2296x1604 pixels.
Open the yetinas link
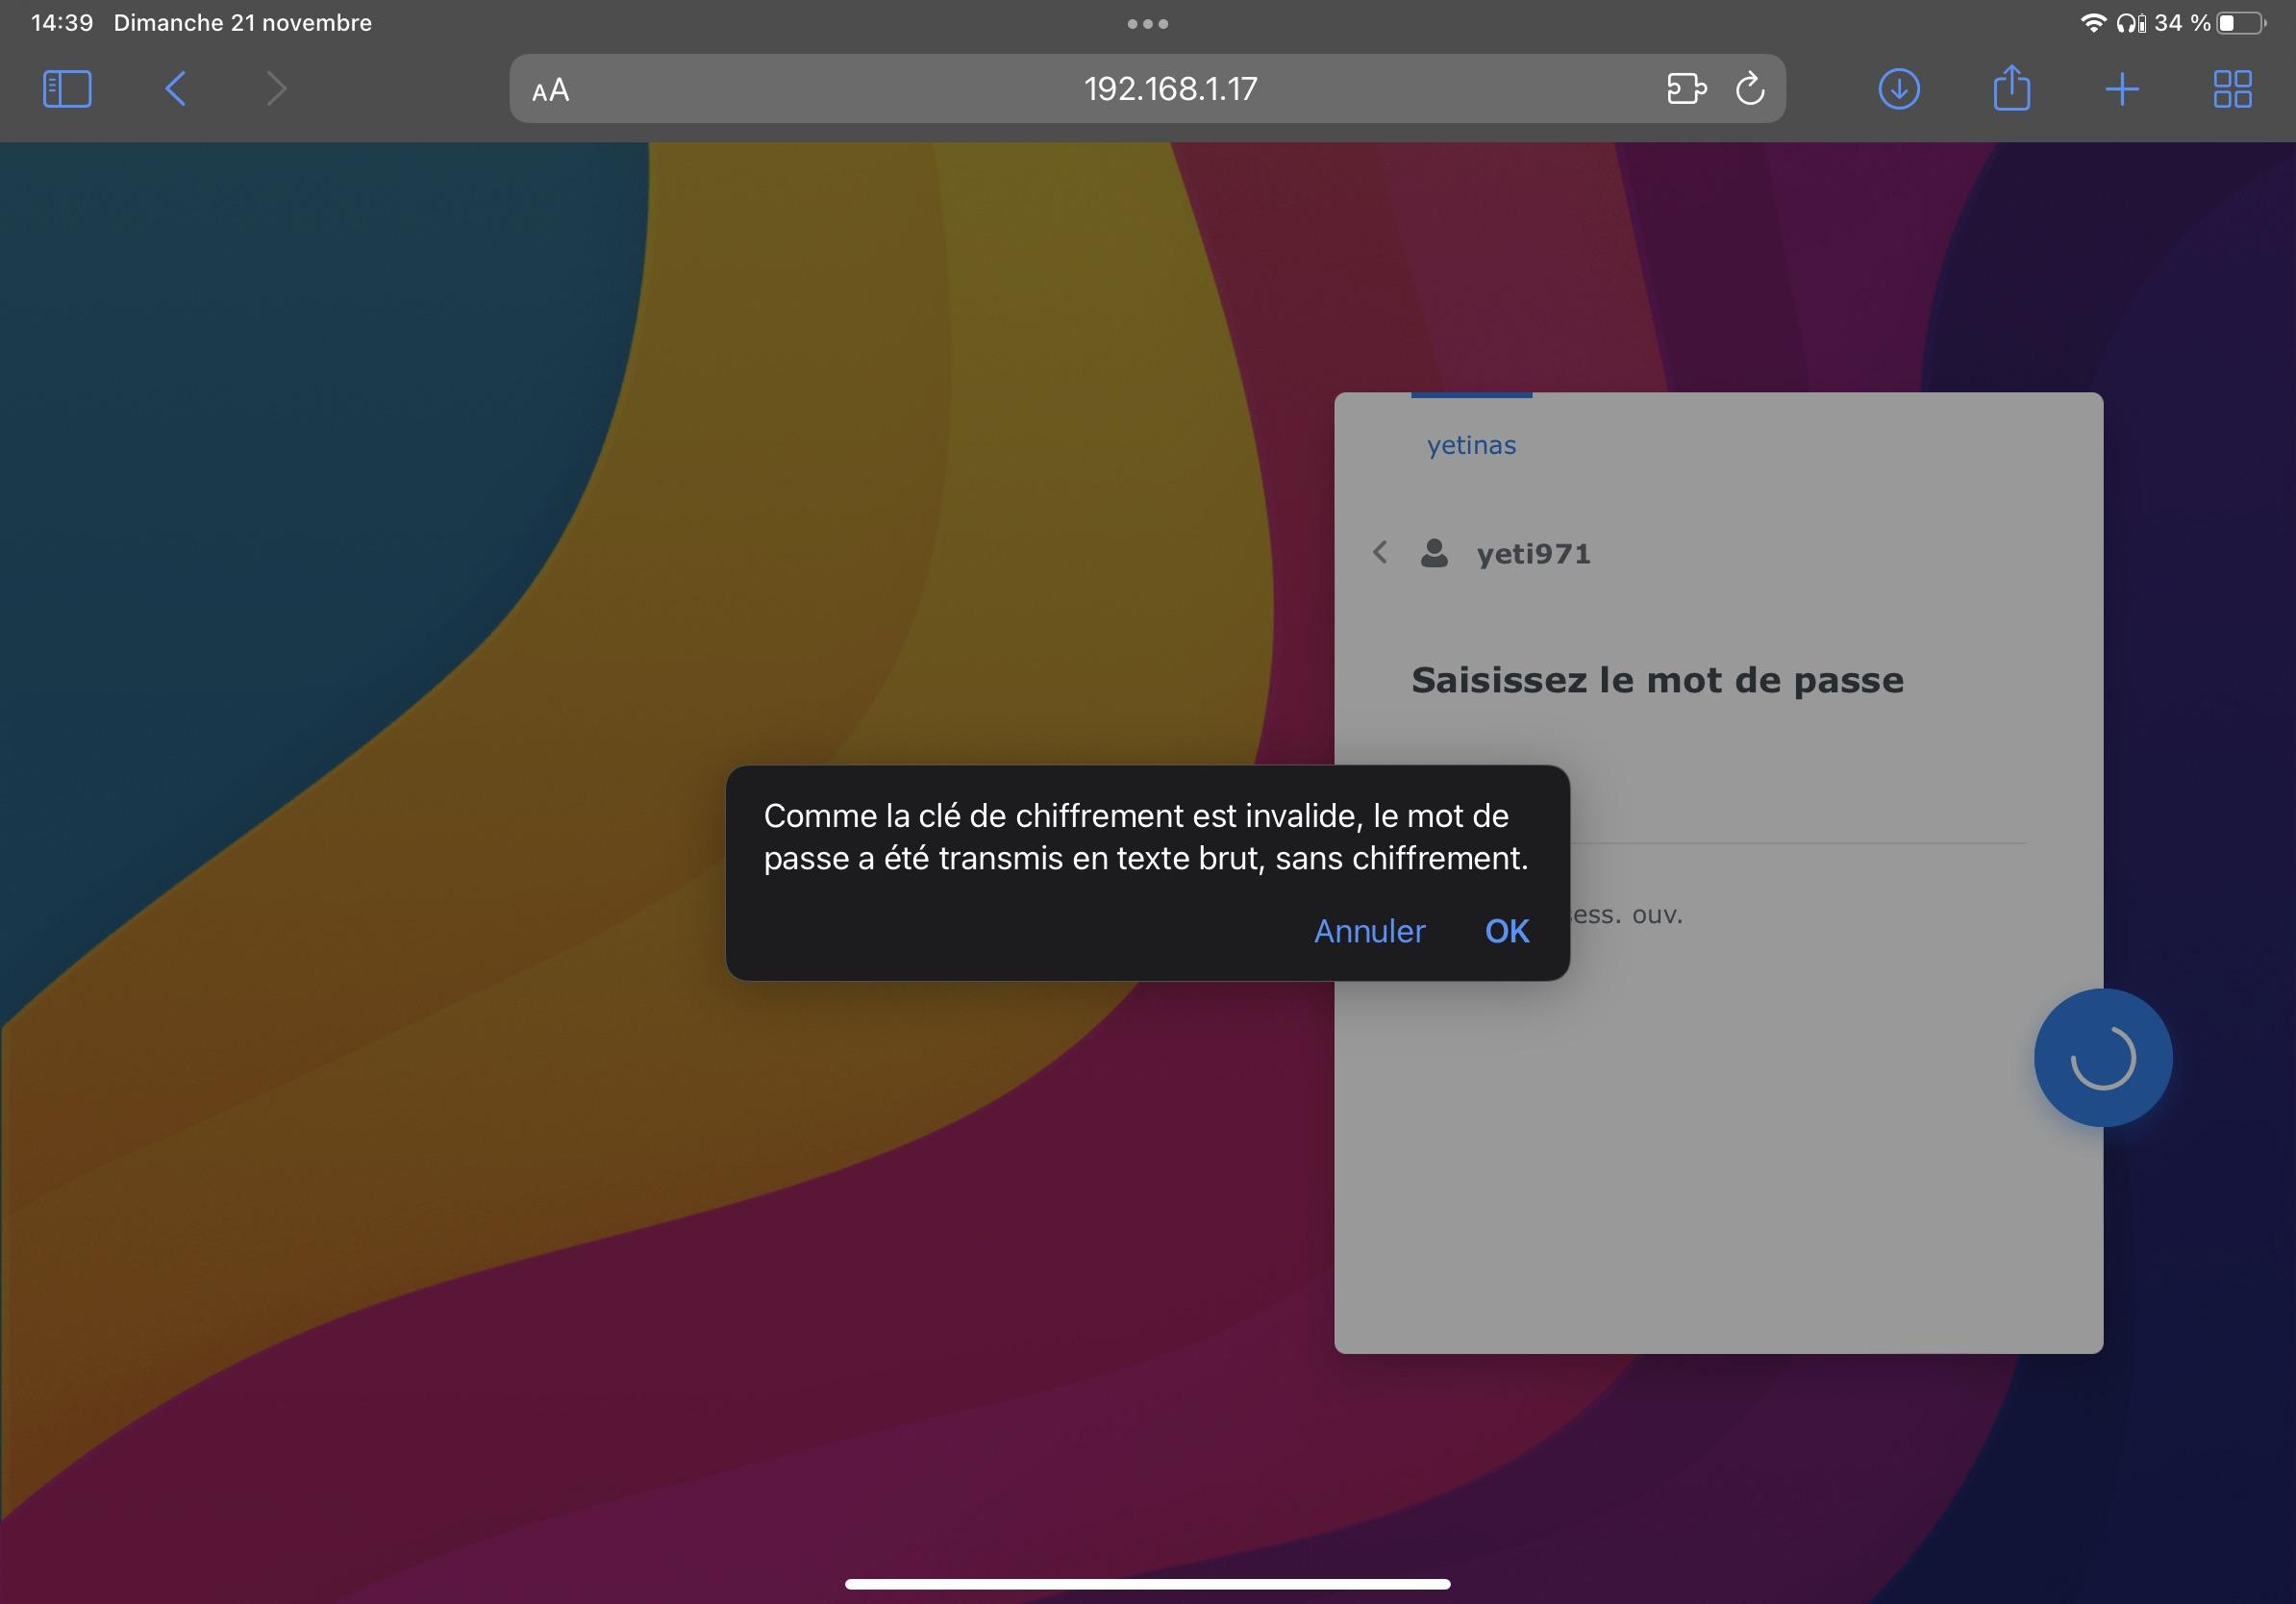tap(1471, 445)
